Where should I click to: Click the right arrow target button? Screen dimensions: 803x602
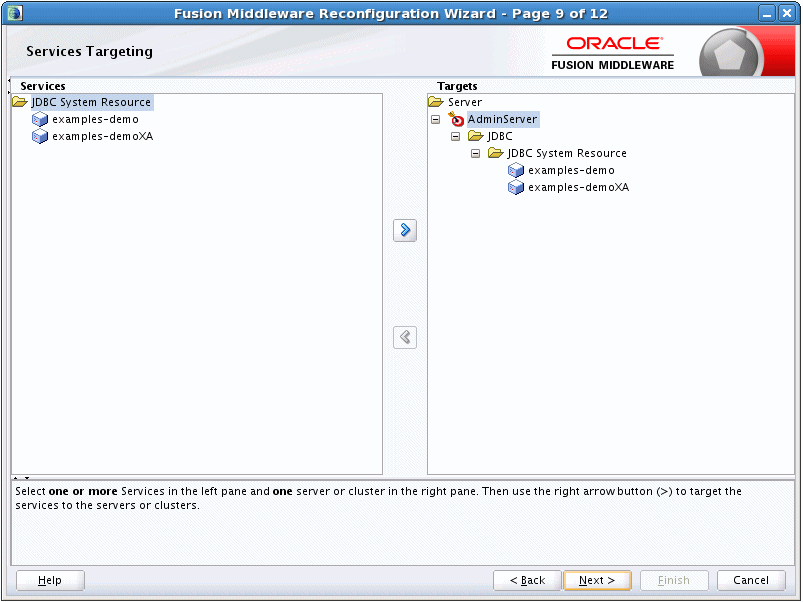tap(405, 230)
